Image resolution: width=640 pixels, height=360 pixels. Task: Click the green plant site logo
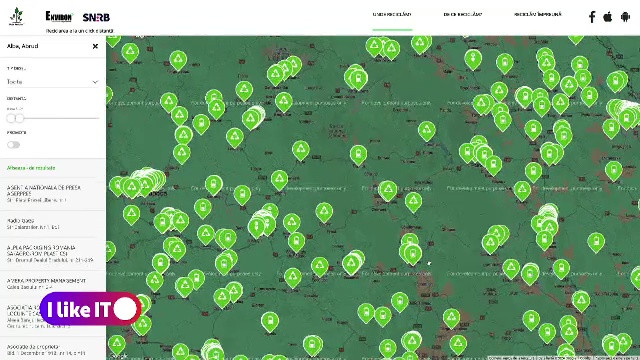tap(17, 16)
